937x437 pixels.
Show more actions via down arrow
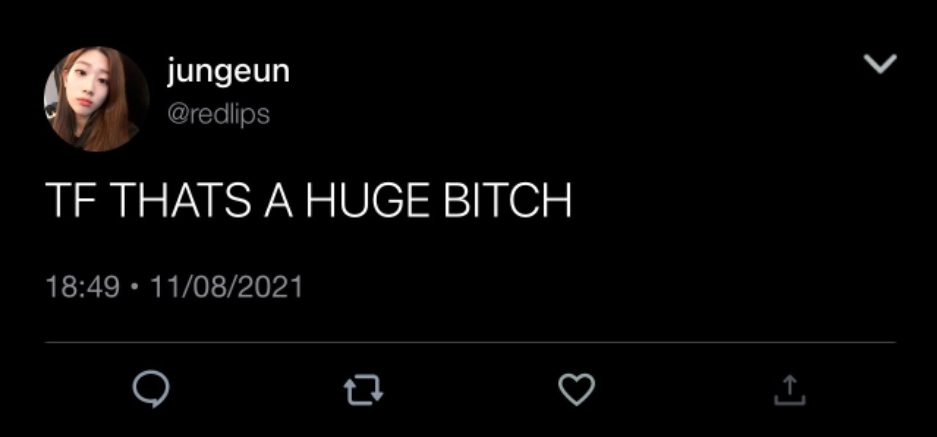880,63
